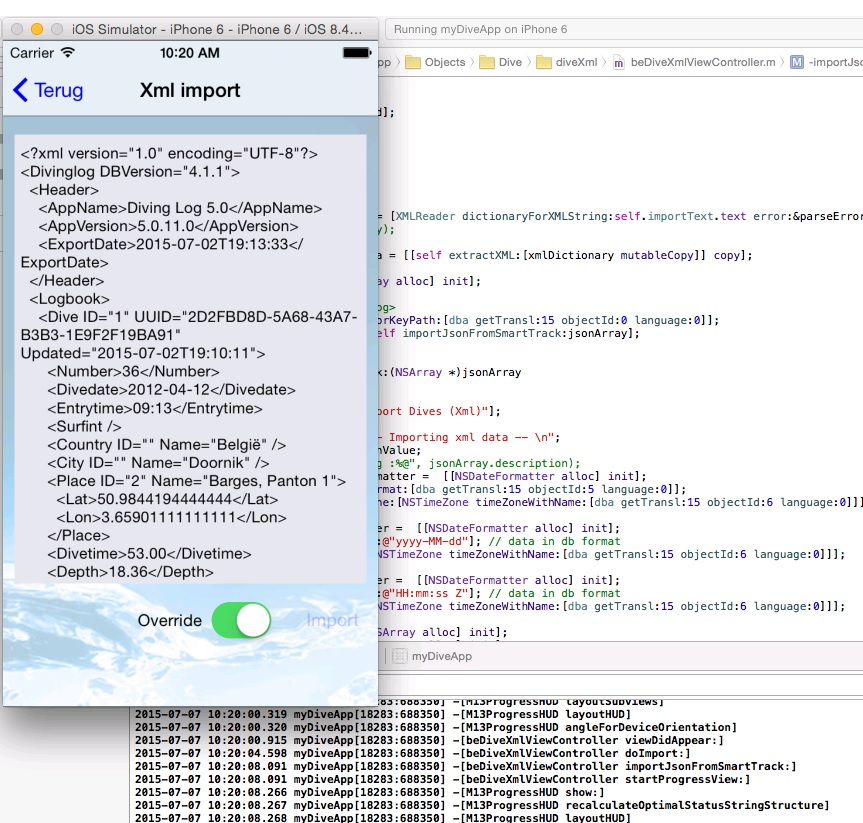
Task: Toggle the Override switch off
Action: click(x=241, y=620)
